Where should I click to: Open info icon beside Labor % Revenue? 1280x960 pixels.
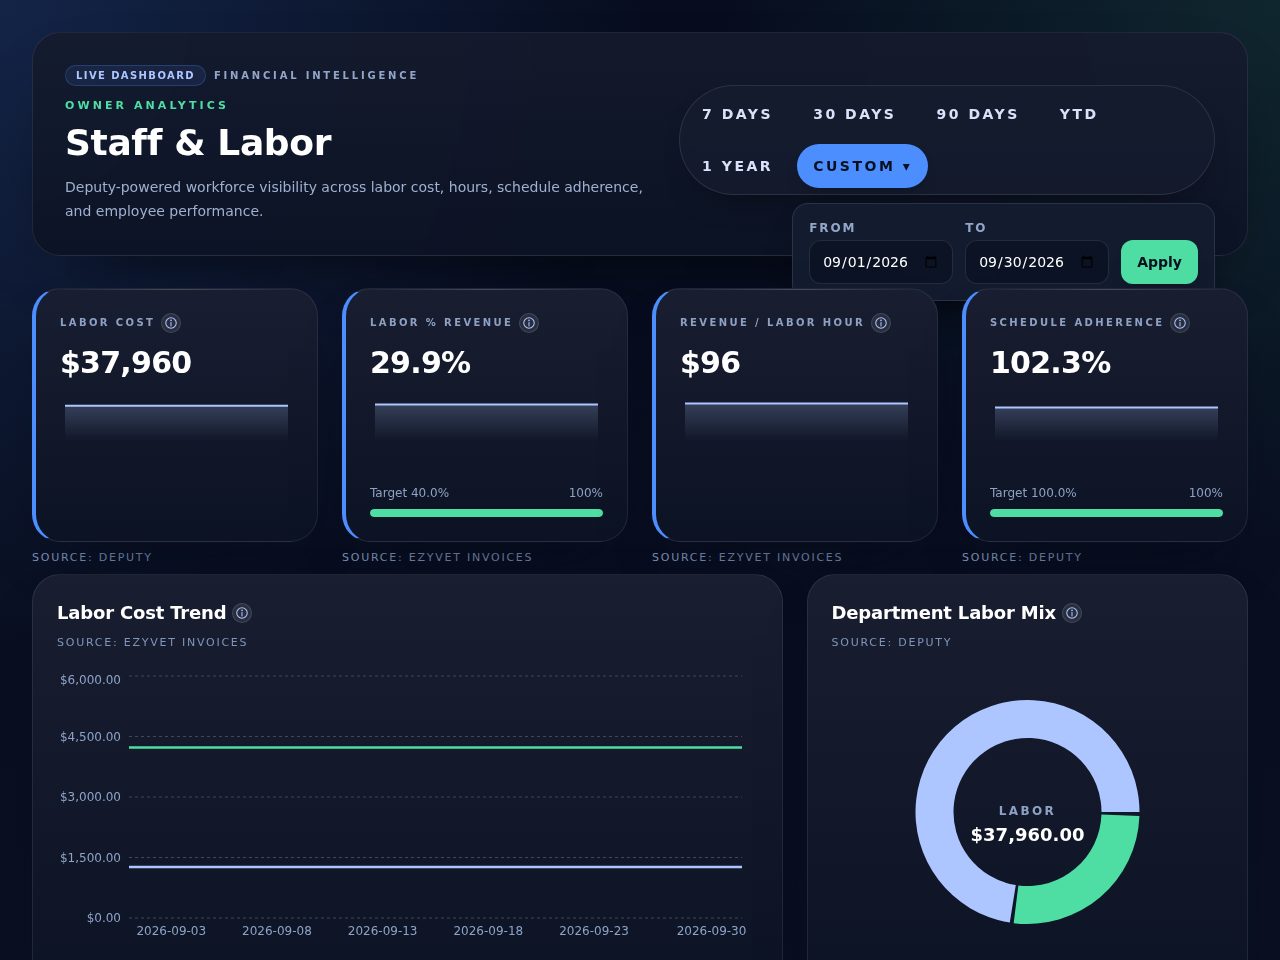click(529, 323)
